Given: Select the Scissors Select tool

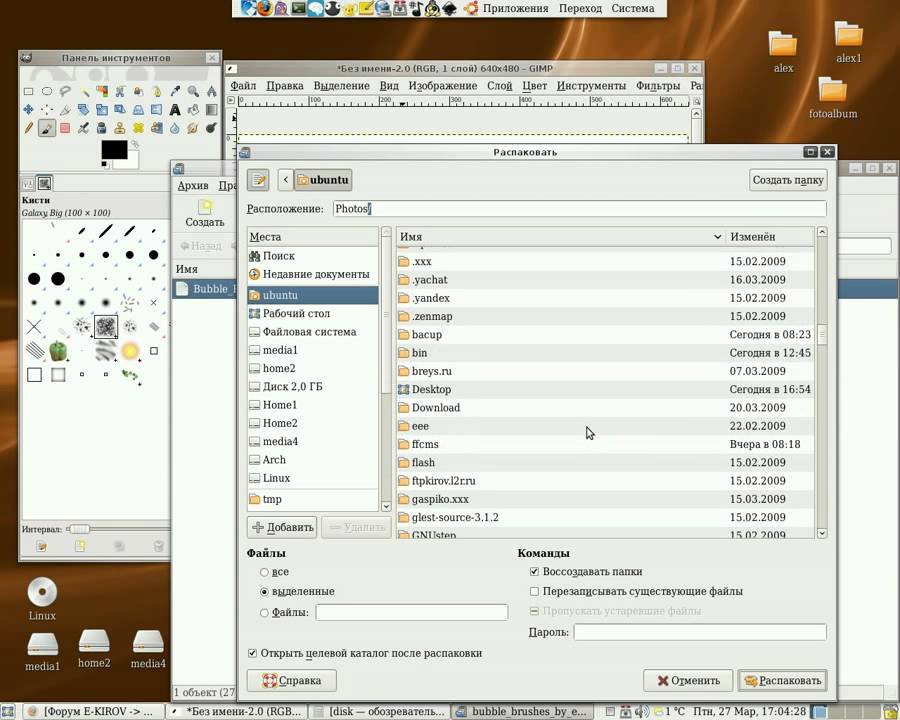Looking at the screenshot, I should tap(120, 91).
